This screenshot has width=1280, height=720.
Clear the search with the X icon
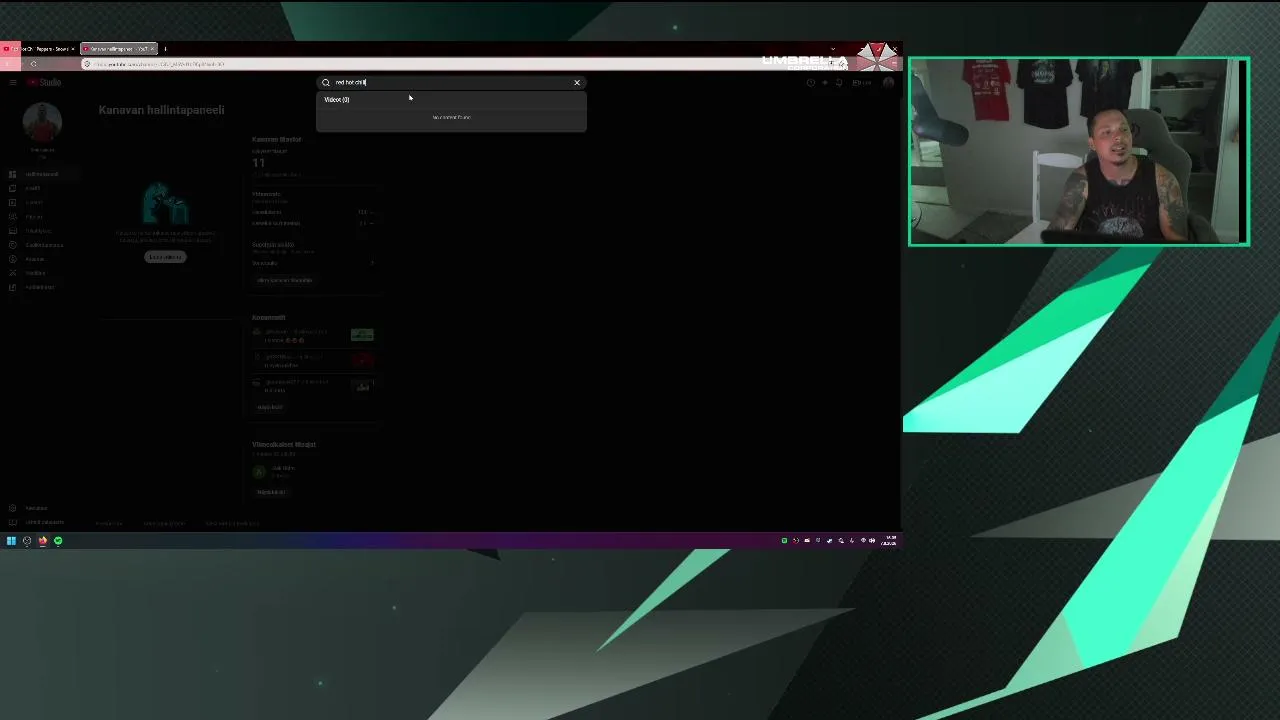click(x=577, y=83)
